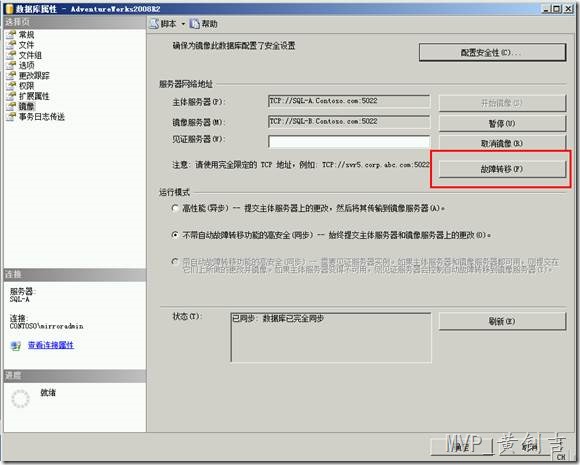Open the 文件 page
580x465 pixels.
pyautogui.click(x=27, y=45)
